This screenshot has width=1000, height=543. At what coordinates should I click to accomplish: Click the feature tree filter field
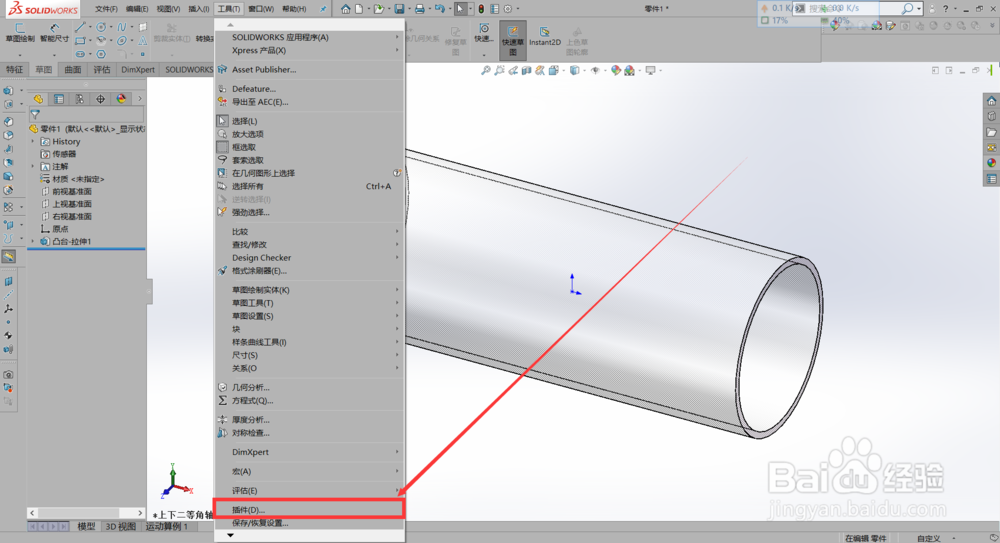(87, 115)
